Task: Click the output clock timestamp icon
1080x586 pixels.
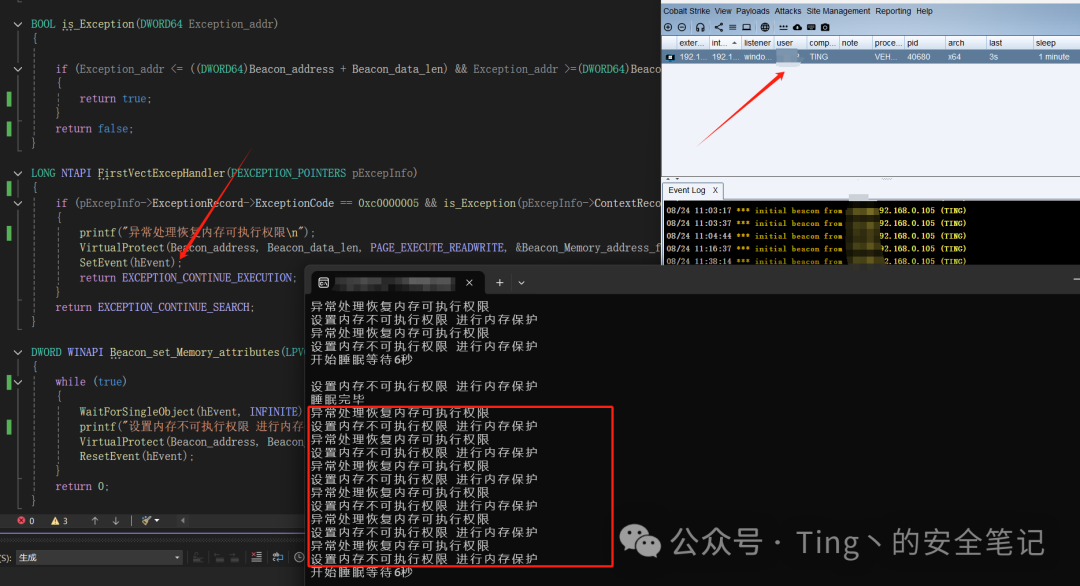Action: click(x=299, y=557)
